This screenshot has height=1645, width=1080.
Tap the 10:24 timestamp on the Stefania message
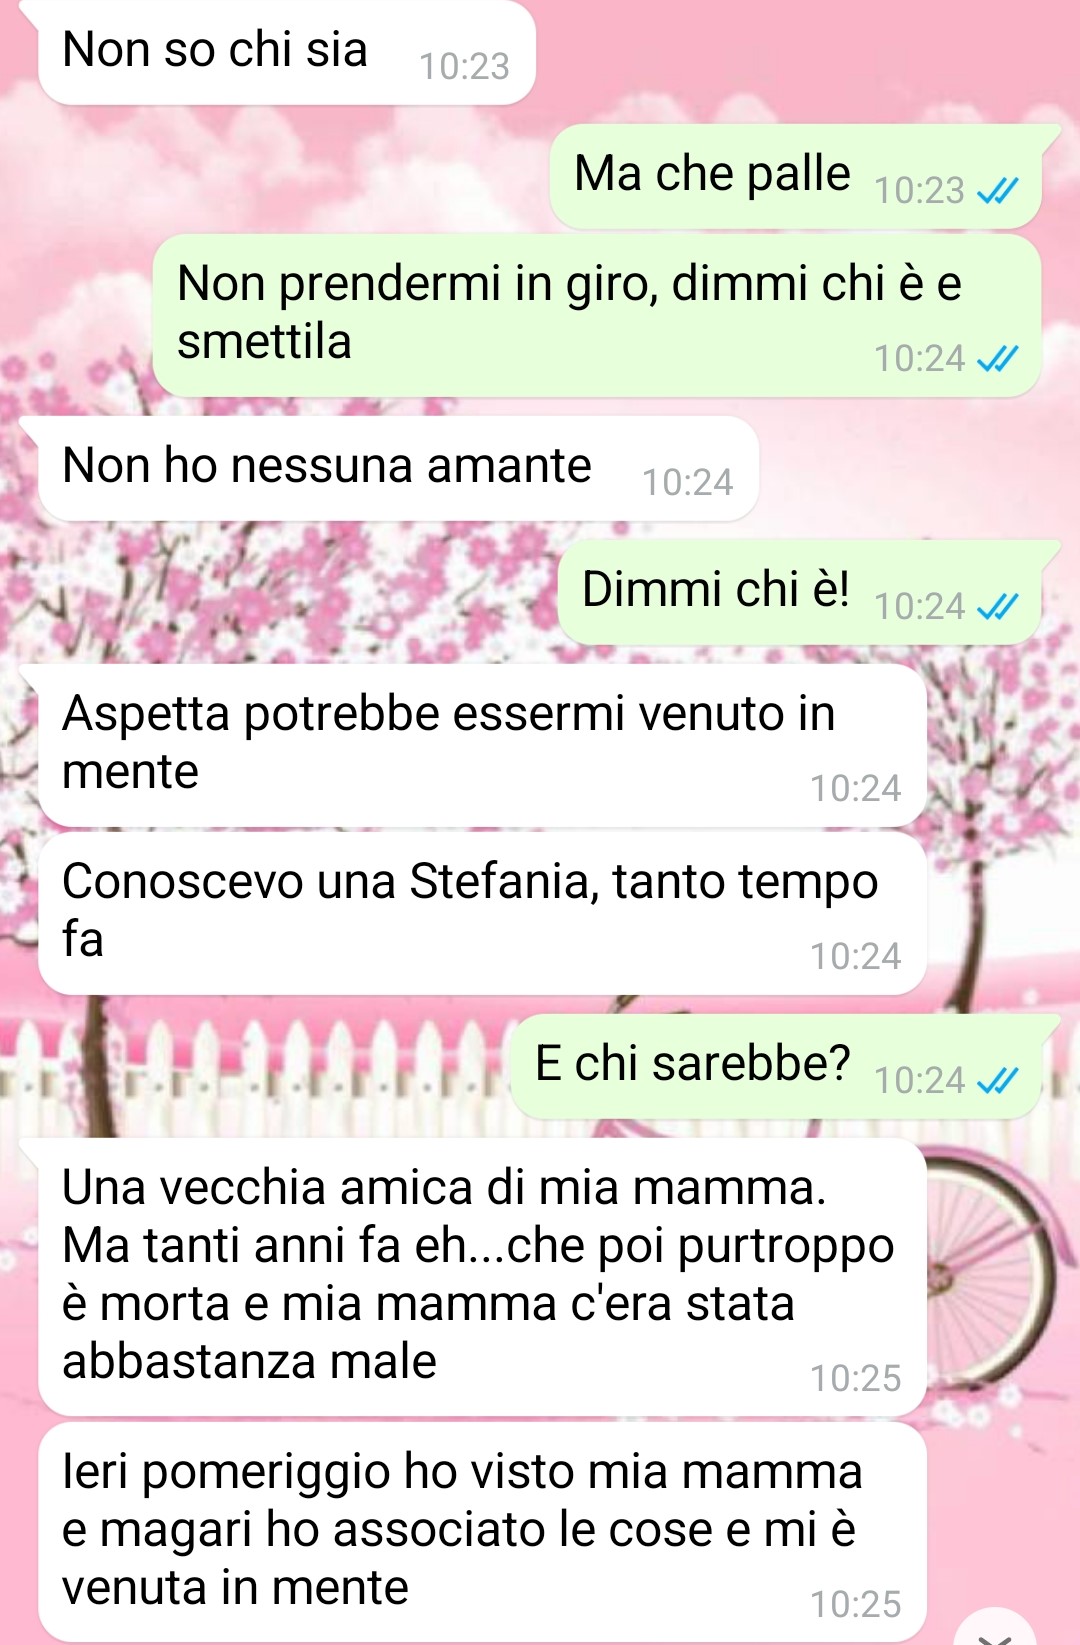[x=856, y=956]
